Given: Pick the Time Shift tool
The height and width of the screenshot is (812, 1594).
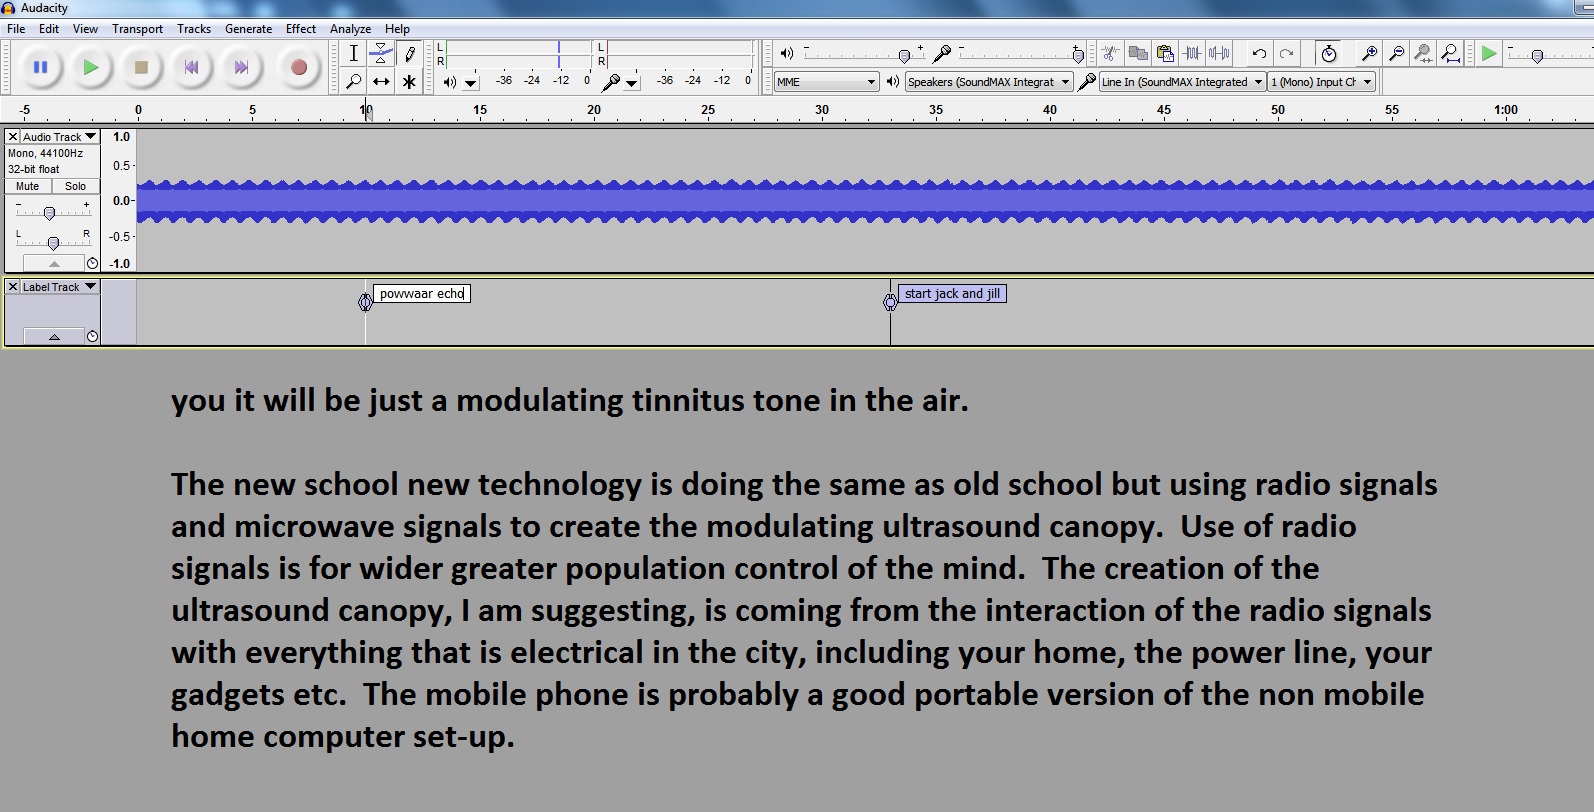Looking at the screenshot, I should click(381, 82).
